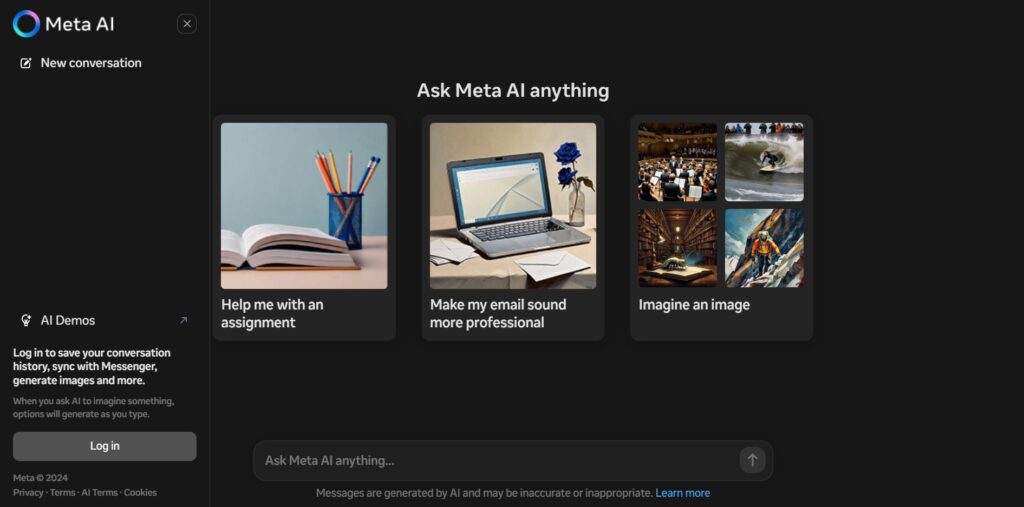
Task: Open the AI Terms link
Action: [100, 493]
